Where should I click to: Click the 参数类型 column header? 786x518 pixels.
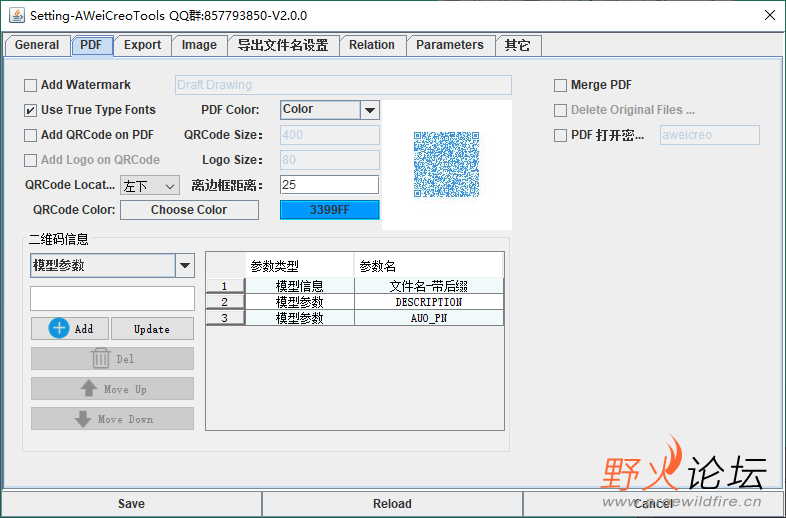[x=300, y=266]
